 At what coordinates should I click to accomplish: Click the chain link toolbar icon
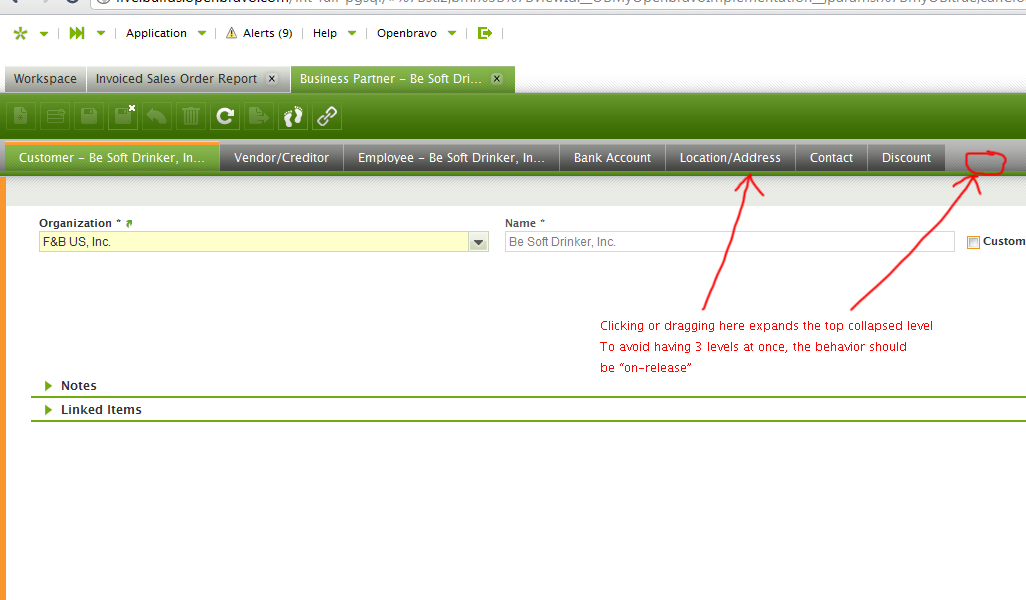[x=327, y=116]
